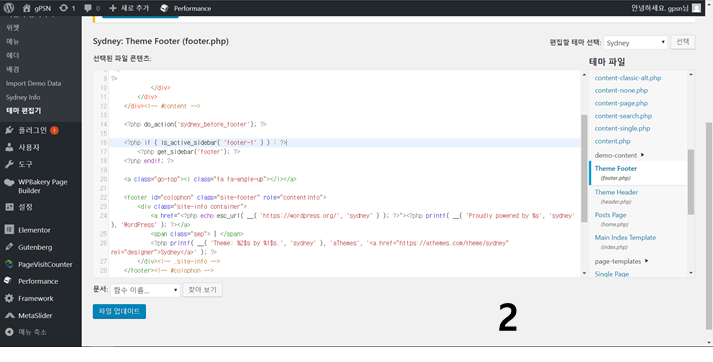
Task: Open content-none.php file
Action: (x=621, y=90)
